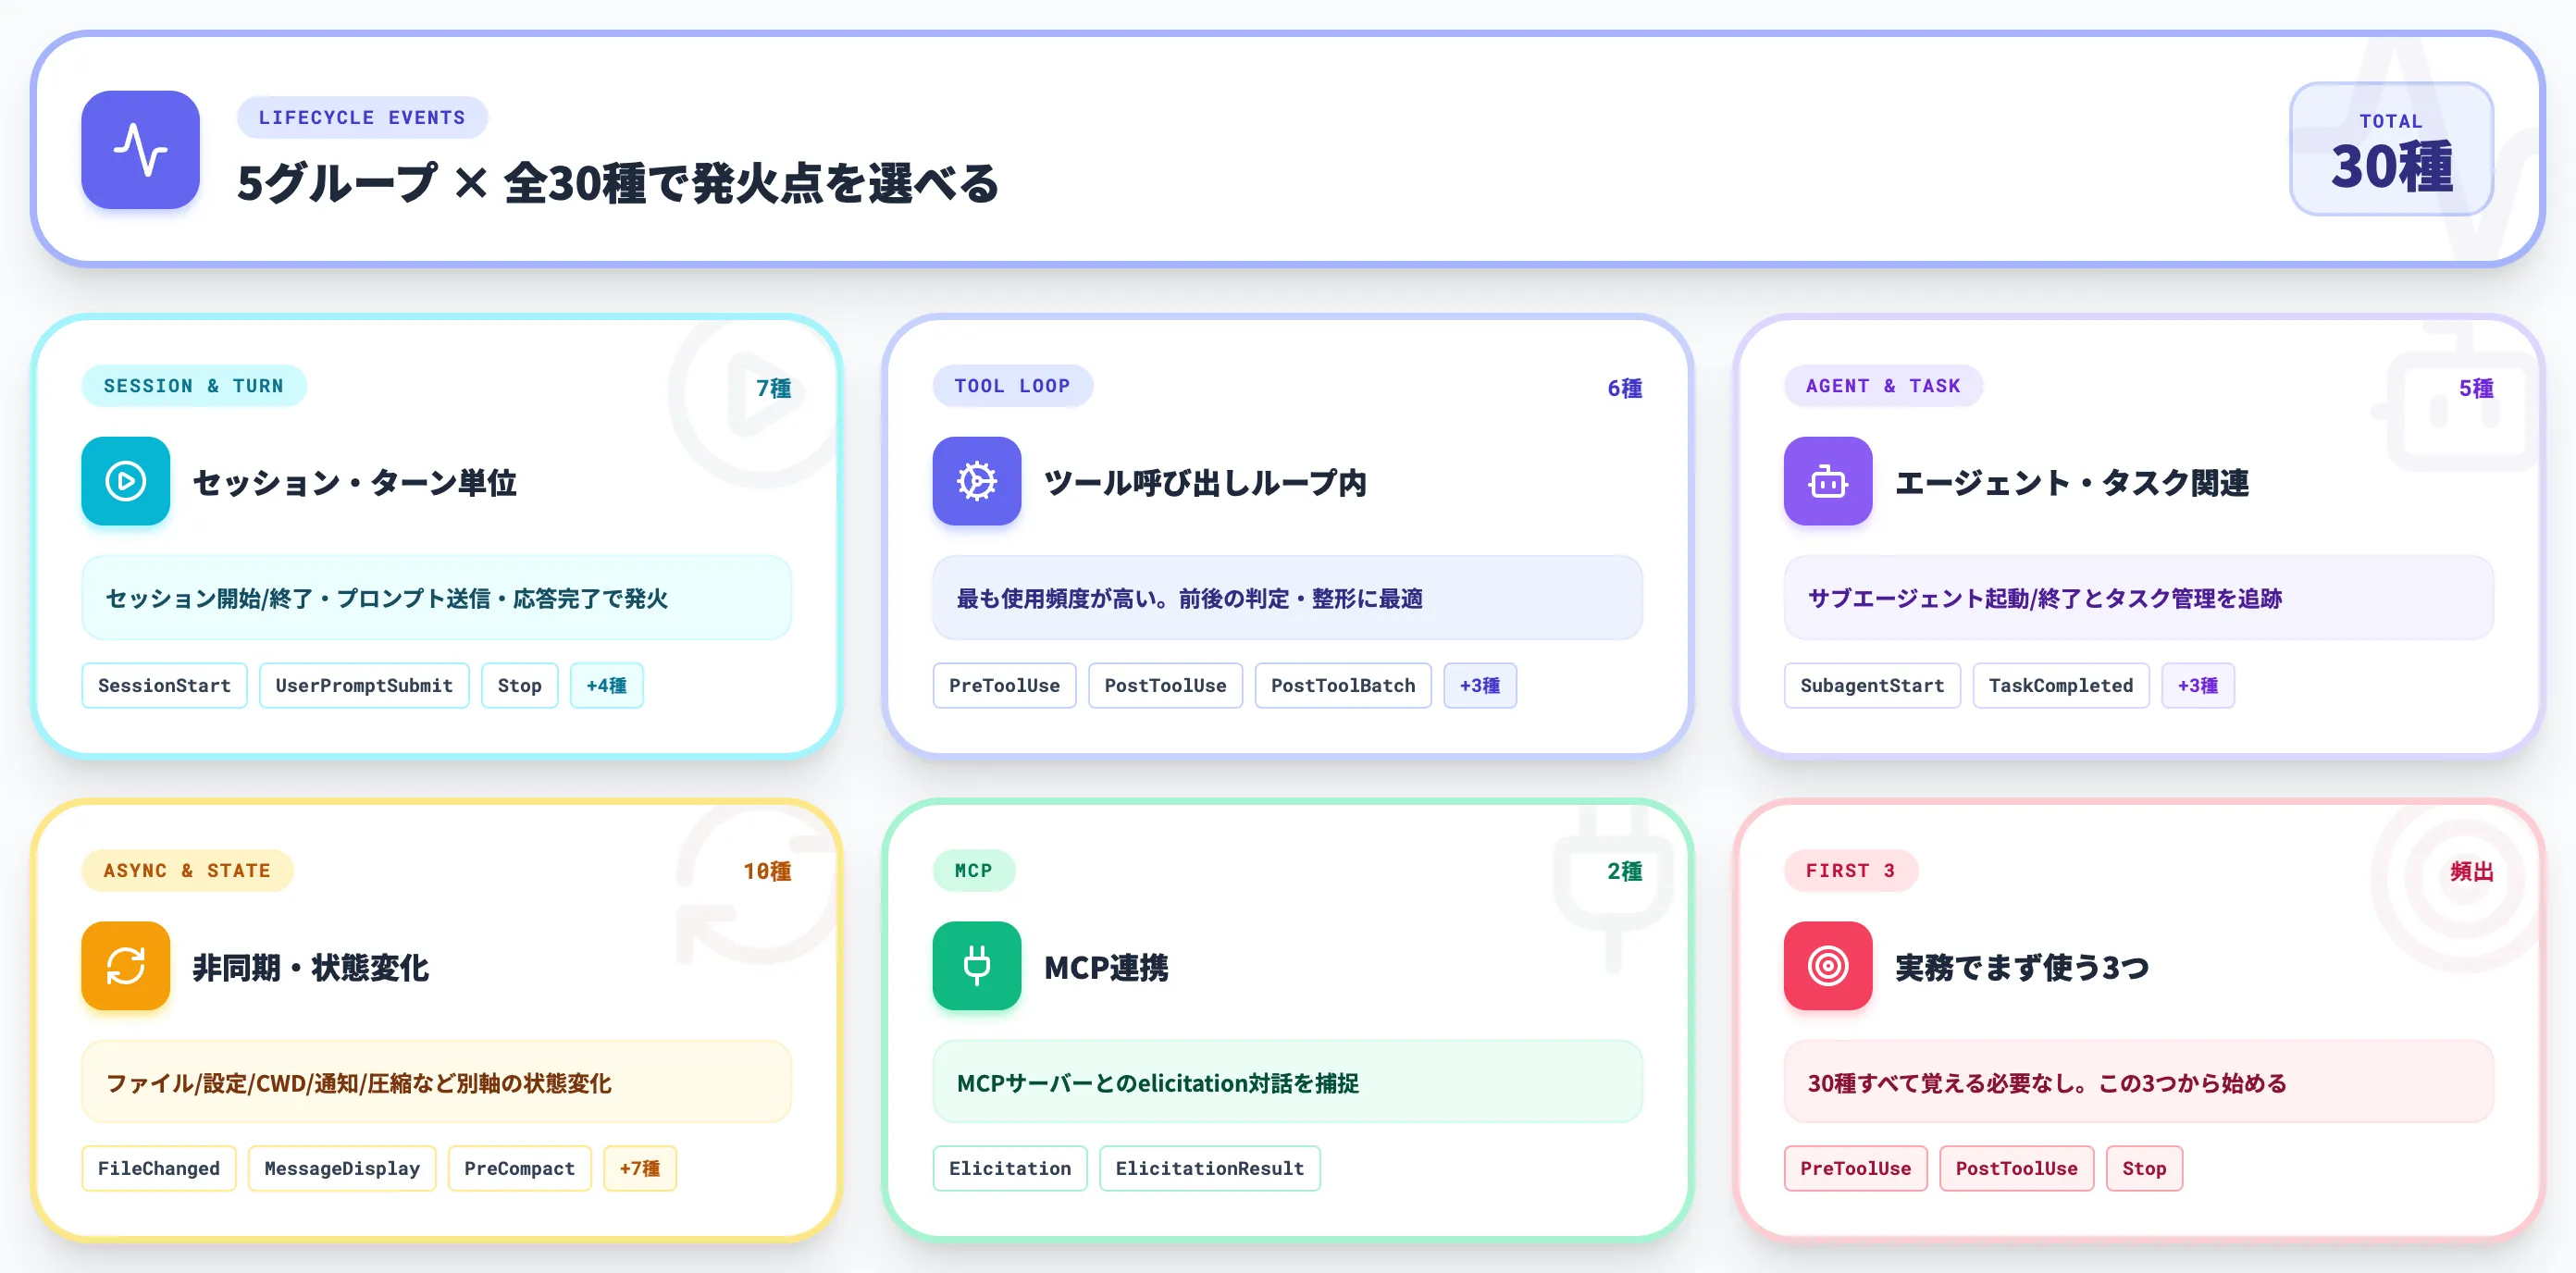2576x1273 pixels.
Task: Select the AGENT & TASK label
Action: click(1883, 386)
